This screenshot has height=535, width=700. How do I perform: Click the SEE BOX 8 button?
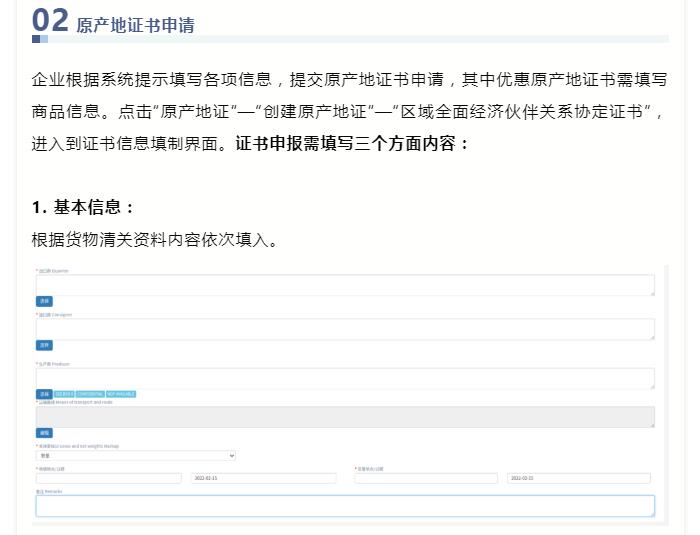(64, 394)
